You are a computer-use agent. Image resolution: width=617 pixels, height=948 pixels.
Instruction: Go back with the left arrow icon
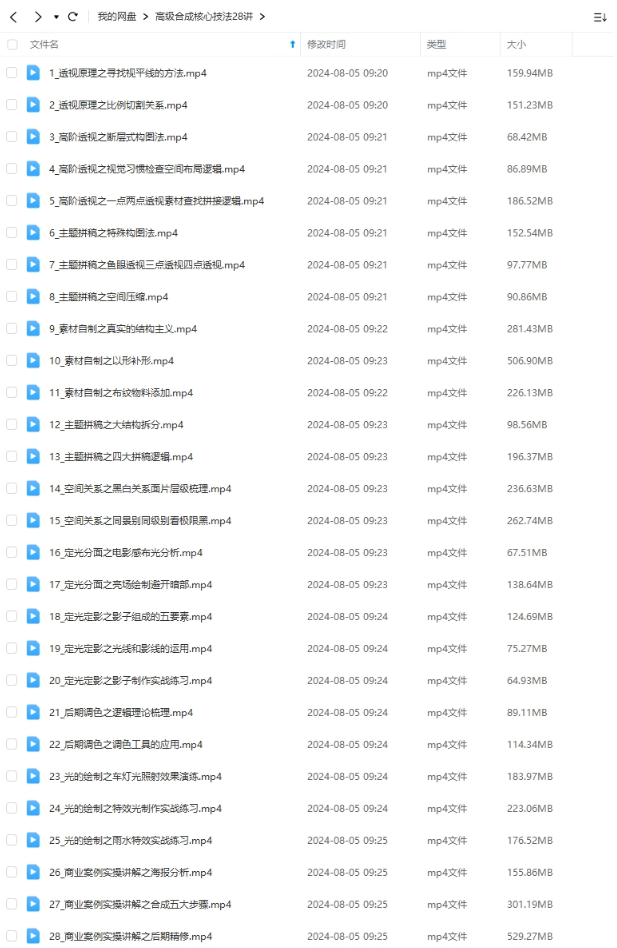(x=14, y=17)
